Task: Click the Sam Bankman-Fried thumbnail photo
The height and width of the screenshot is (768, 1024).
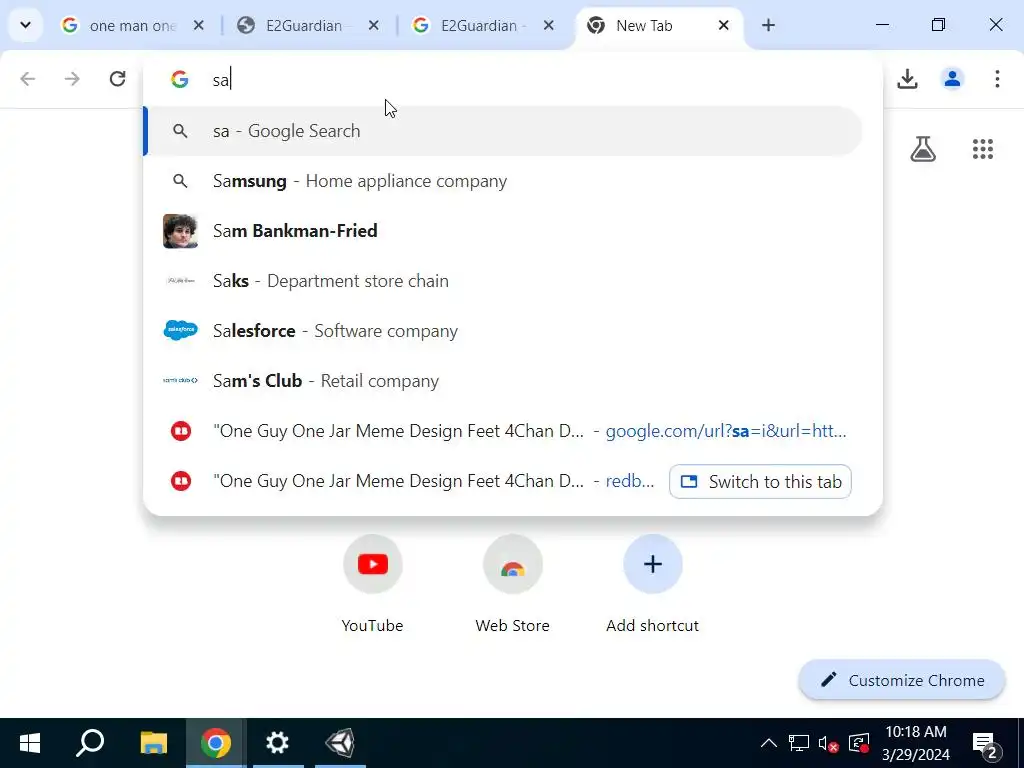Action: pyautogui.click(x=180, y=231)
